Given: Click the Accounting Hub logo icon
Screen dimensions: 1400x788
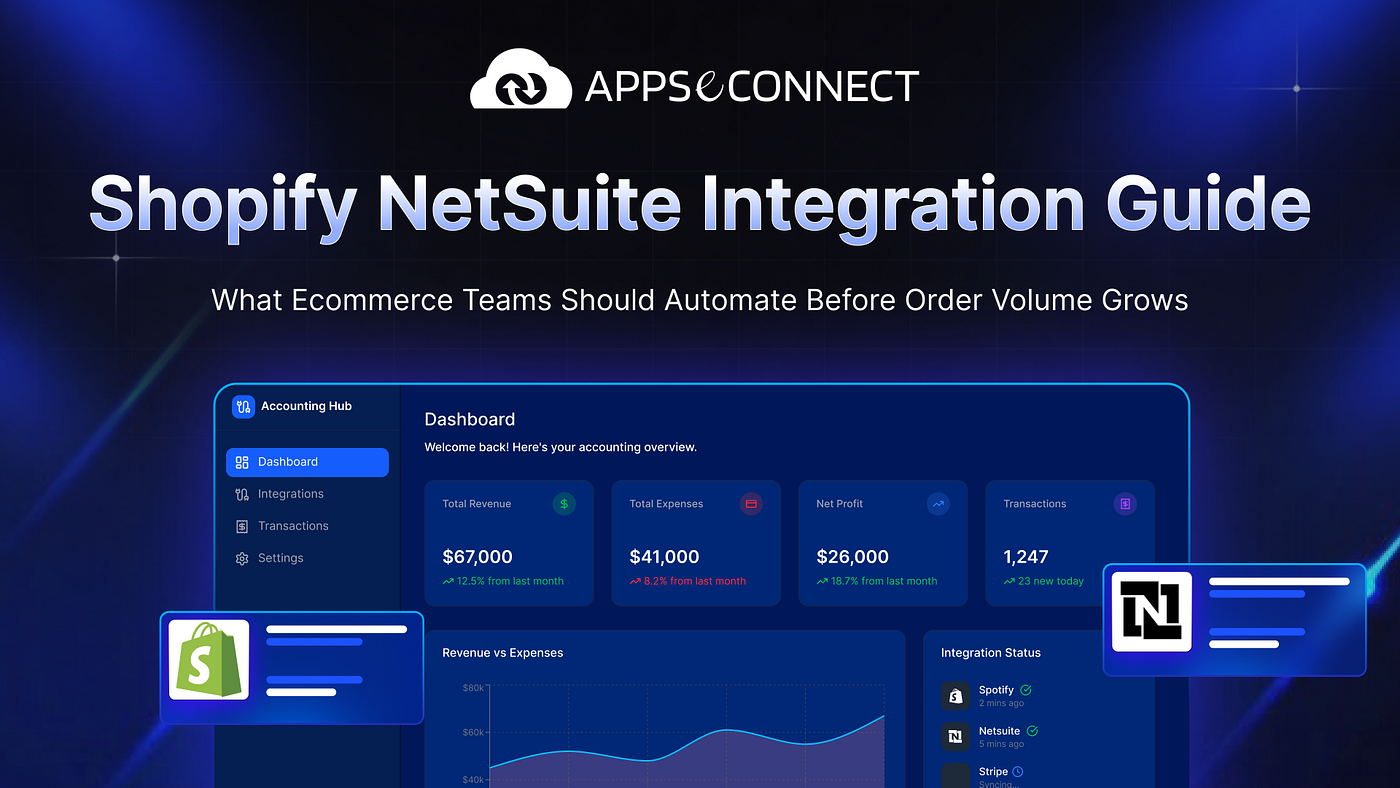Looking at the screenshot, I should [x=243, y=406].
